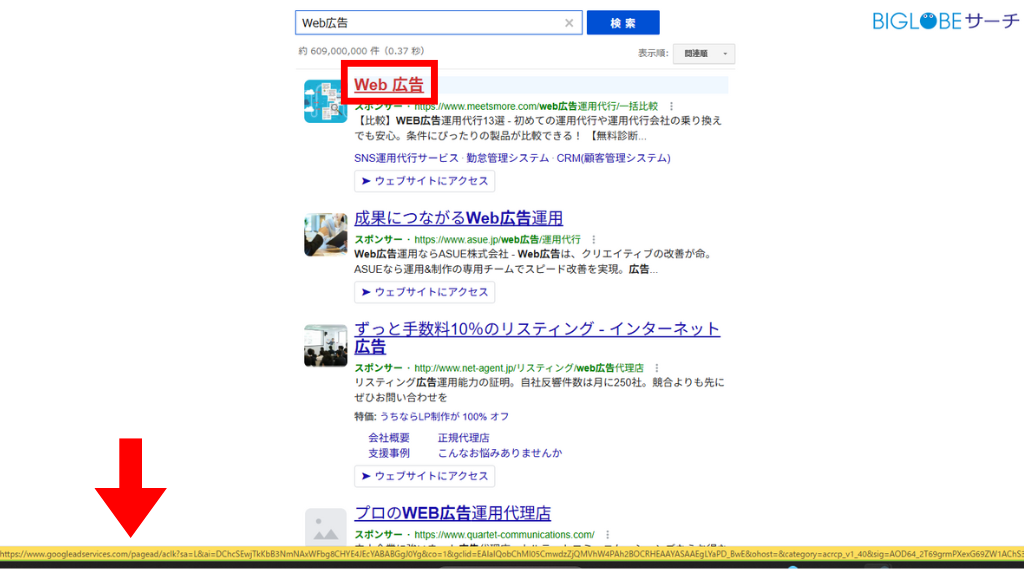Click the net-agent ad thumbnail image
The image size is (1024, 573).
tap(325, 346)
